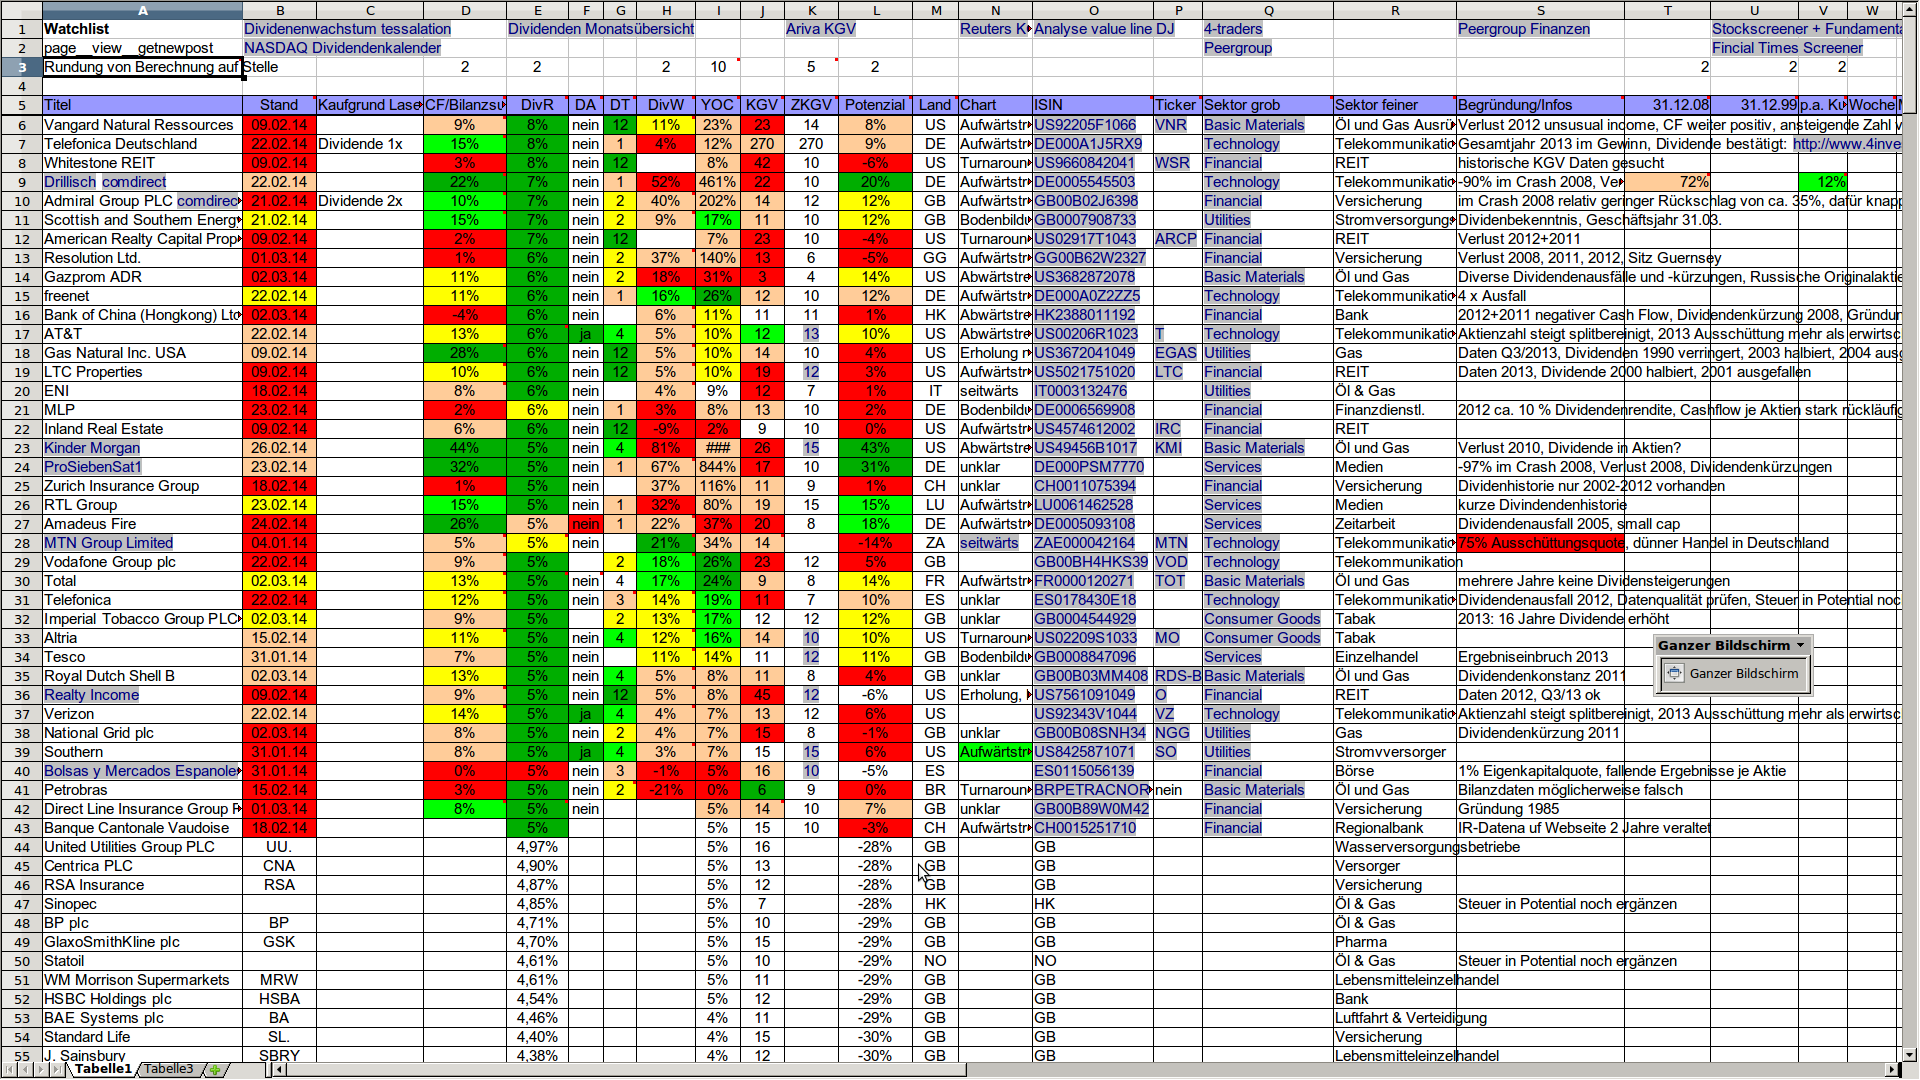Go to the last sheet tab with the navigation arrow
The height and width of the screenshot is (1080, 1920).
point(57,1069)
